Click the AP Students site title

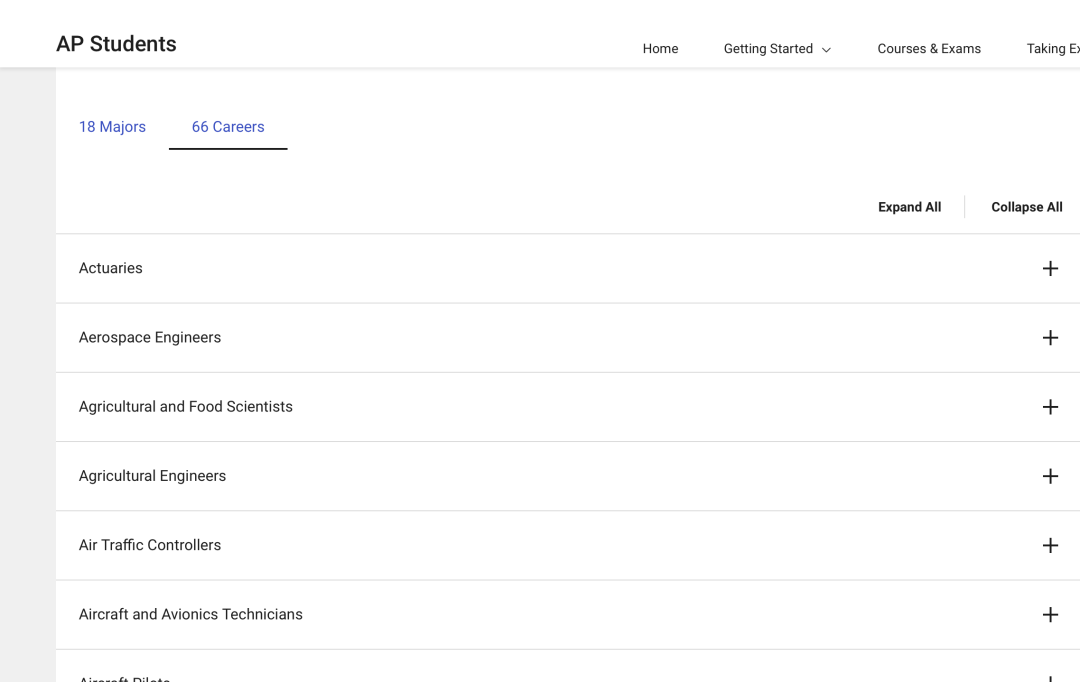coord(116,44)
